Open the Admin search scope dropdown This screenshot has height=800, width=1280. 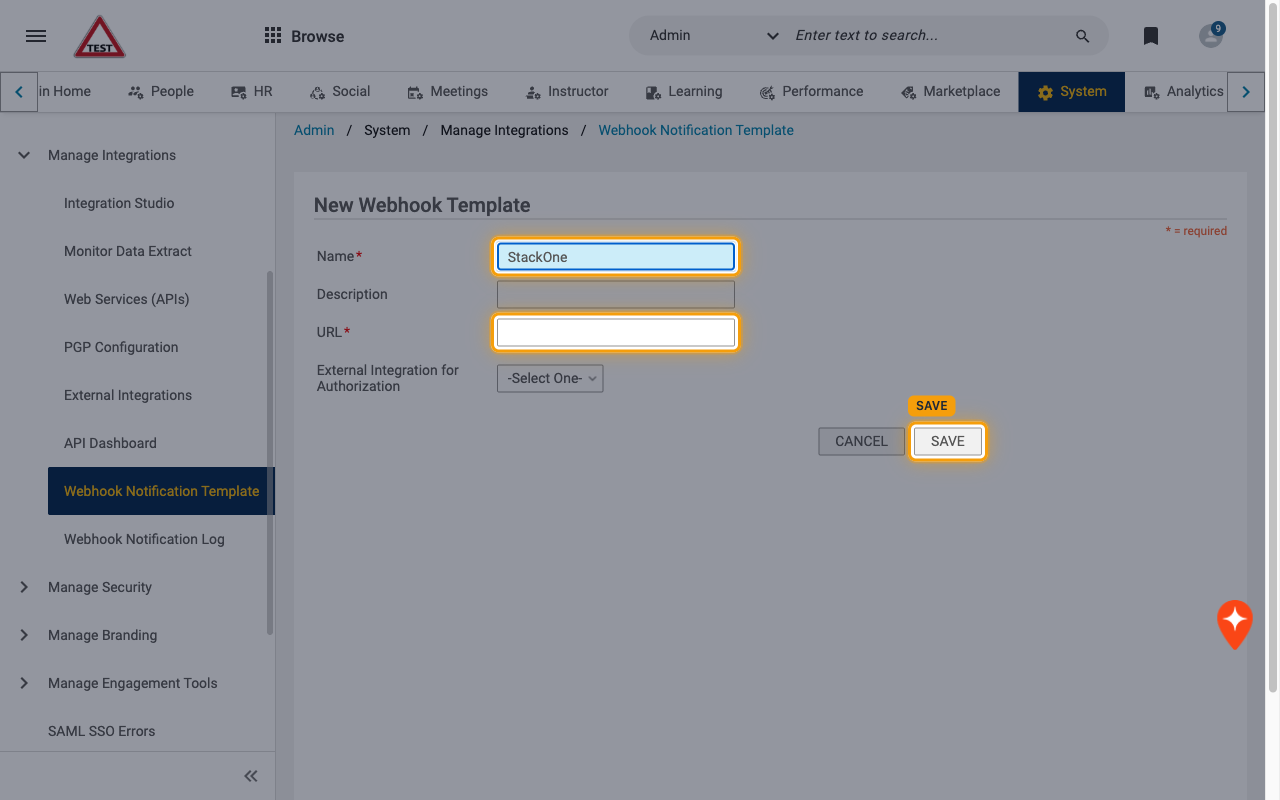(714, 35)
